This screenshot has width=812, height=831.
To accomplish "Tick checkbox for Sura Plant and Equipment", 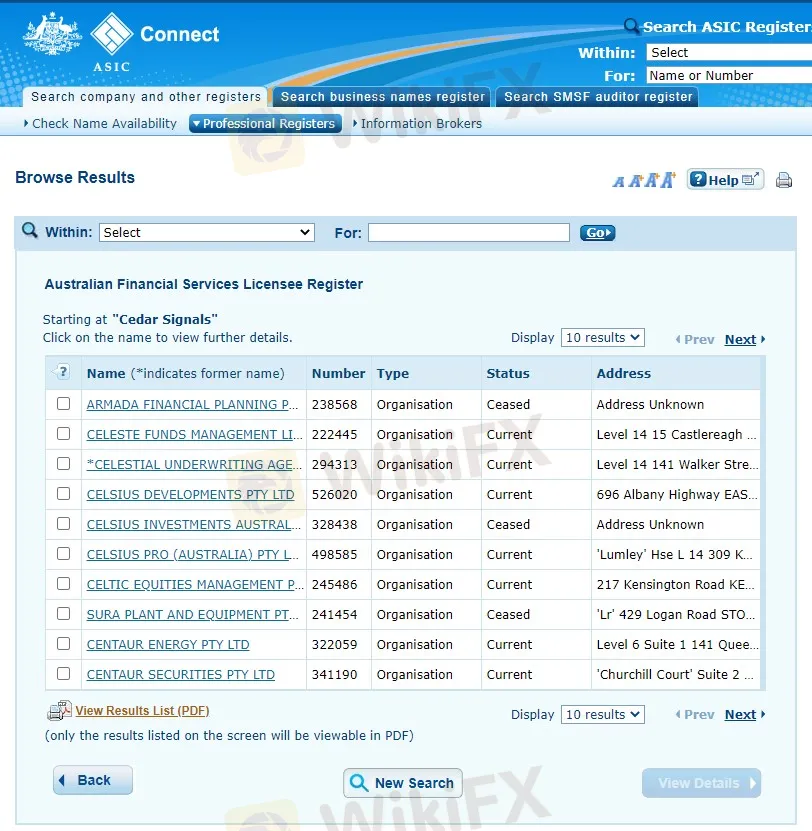I will (x=64, y=614).
